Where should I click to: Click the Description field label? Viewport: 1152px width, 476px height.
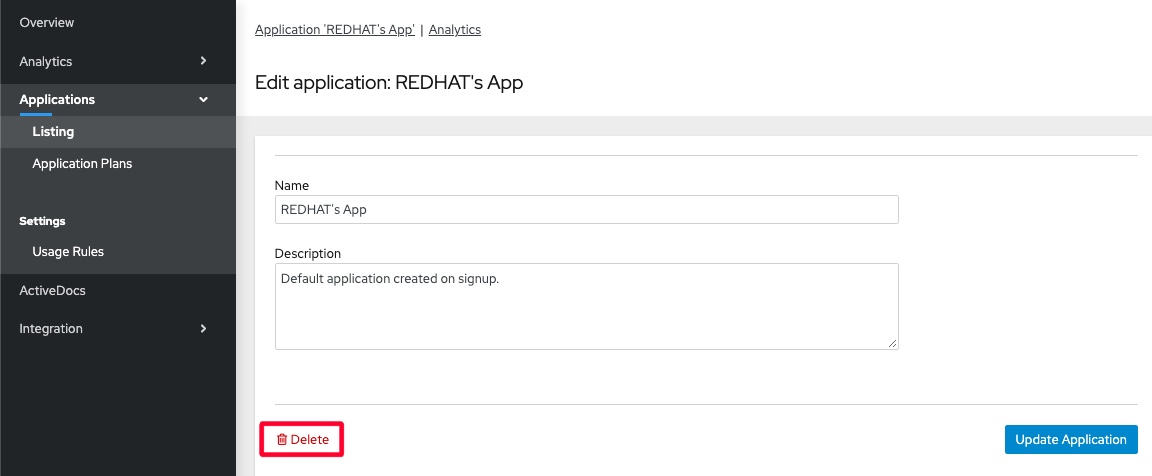[308, 254]
